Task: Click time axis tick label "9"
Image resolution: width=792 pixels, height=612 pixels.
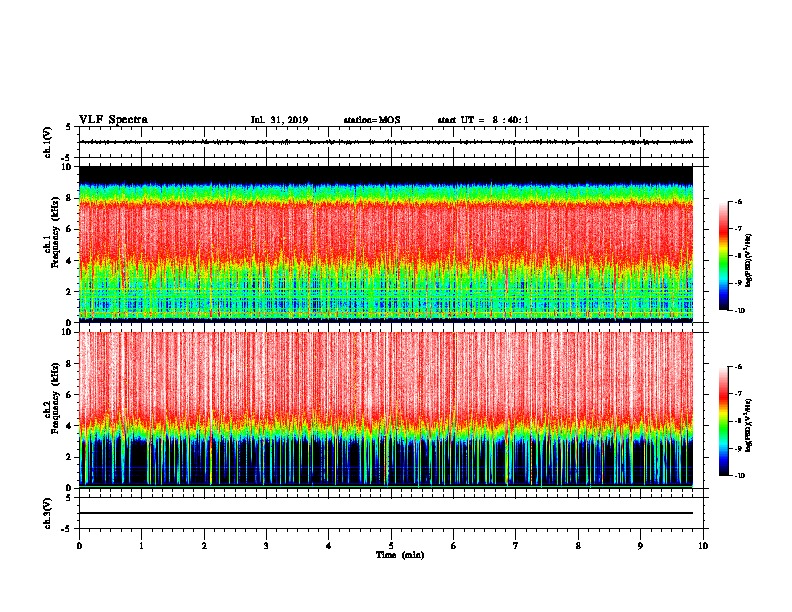Action: pos(640,546)
